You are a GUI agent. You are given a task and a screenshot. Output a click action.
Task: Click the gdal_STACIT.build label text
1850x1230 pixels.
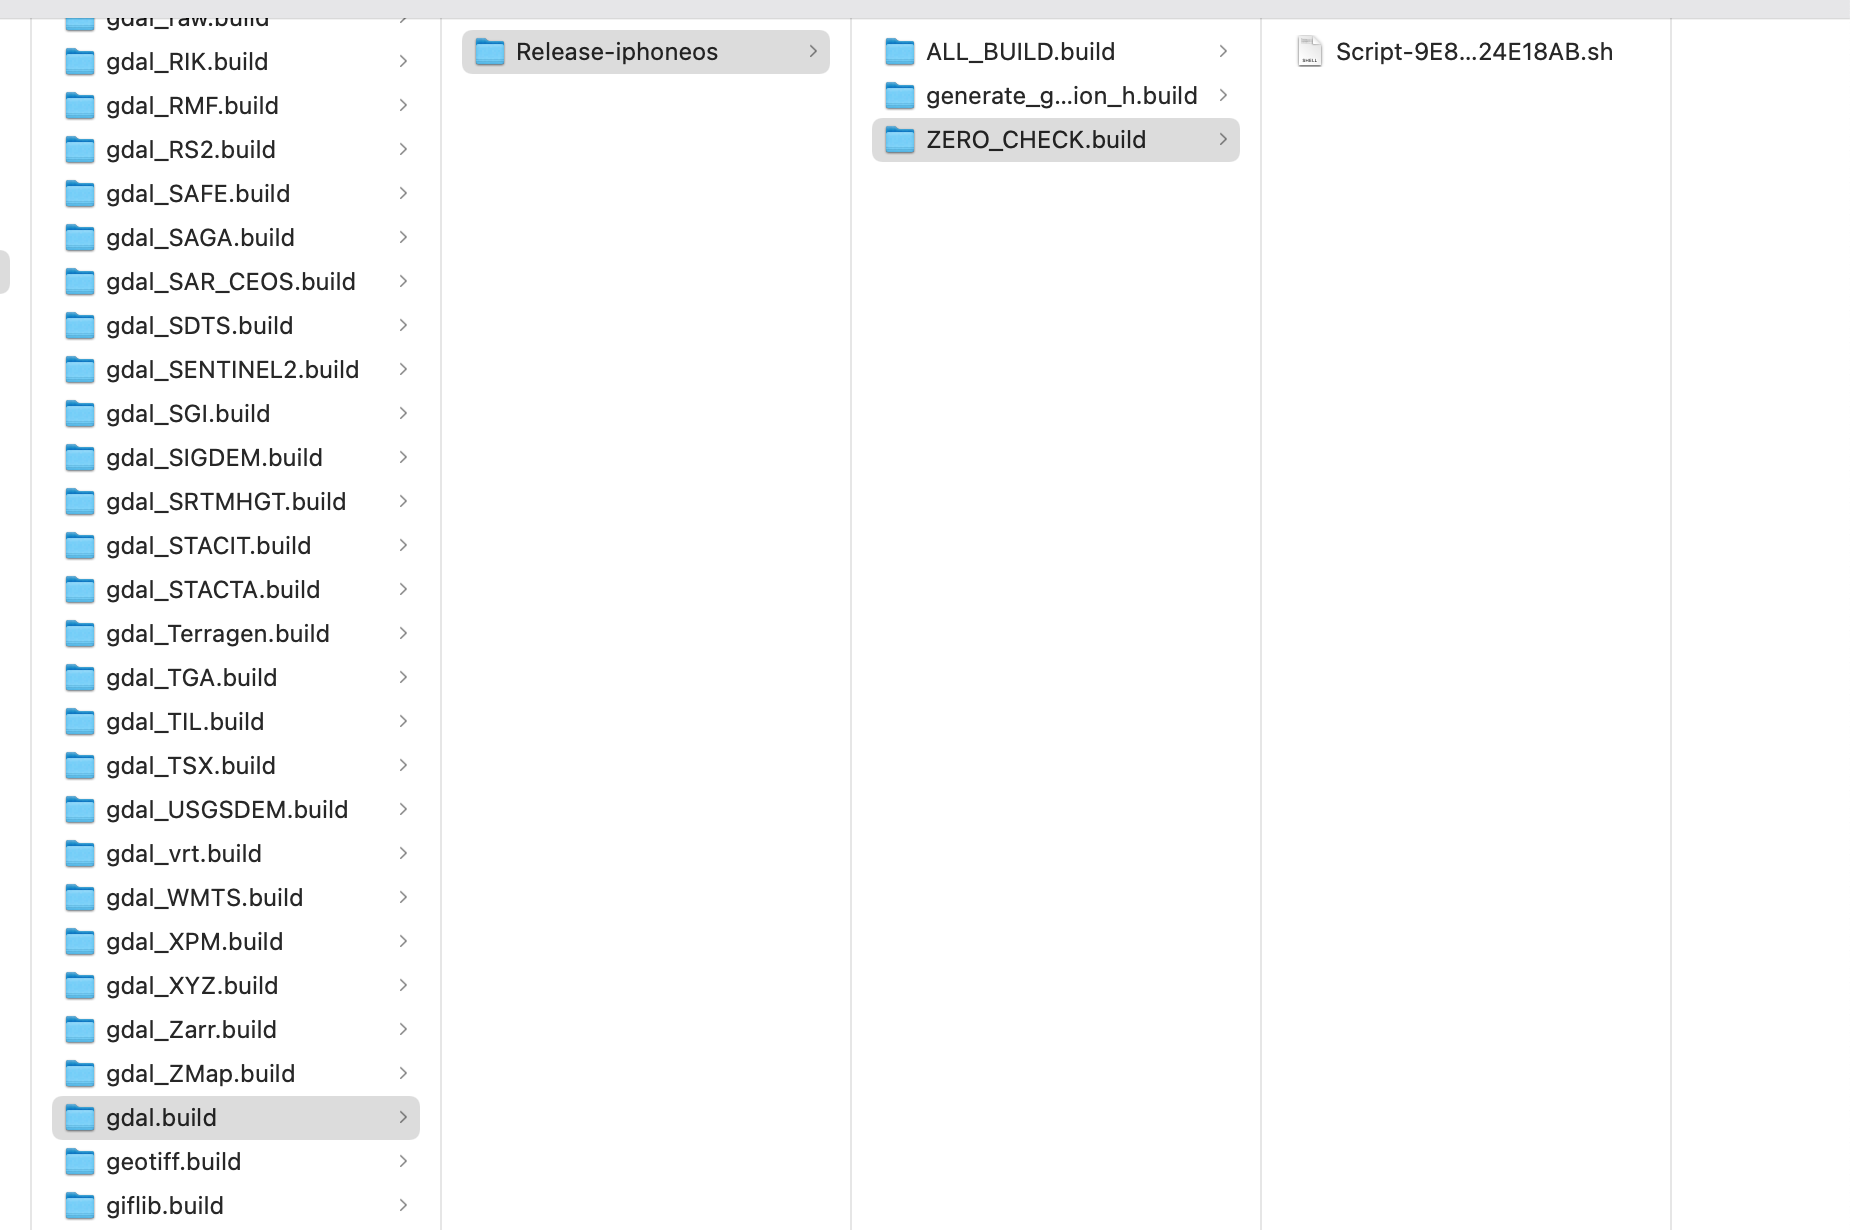(209, 545)
